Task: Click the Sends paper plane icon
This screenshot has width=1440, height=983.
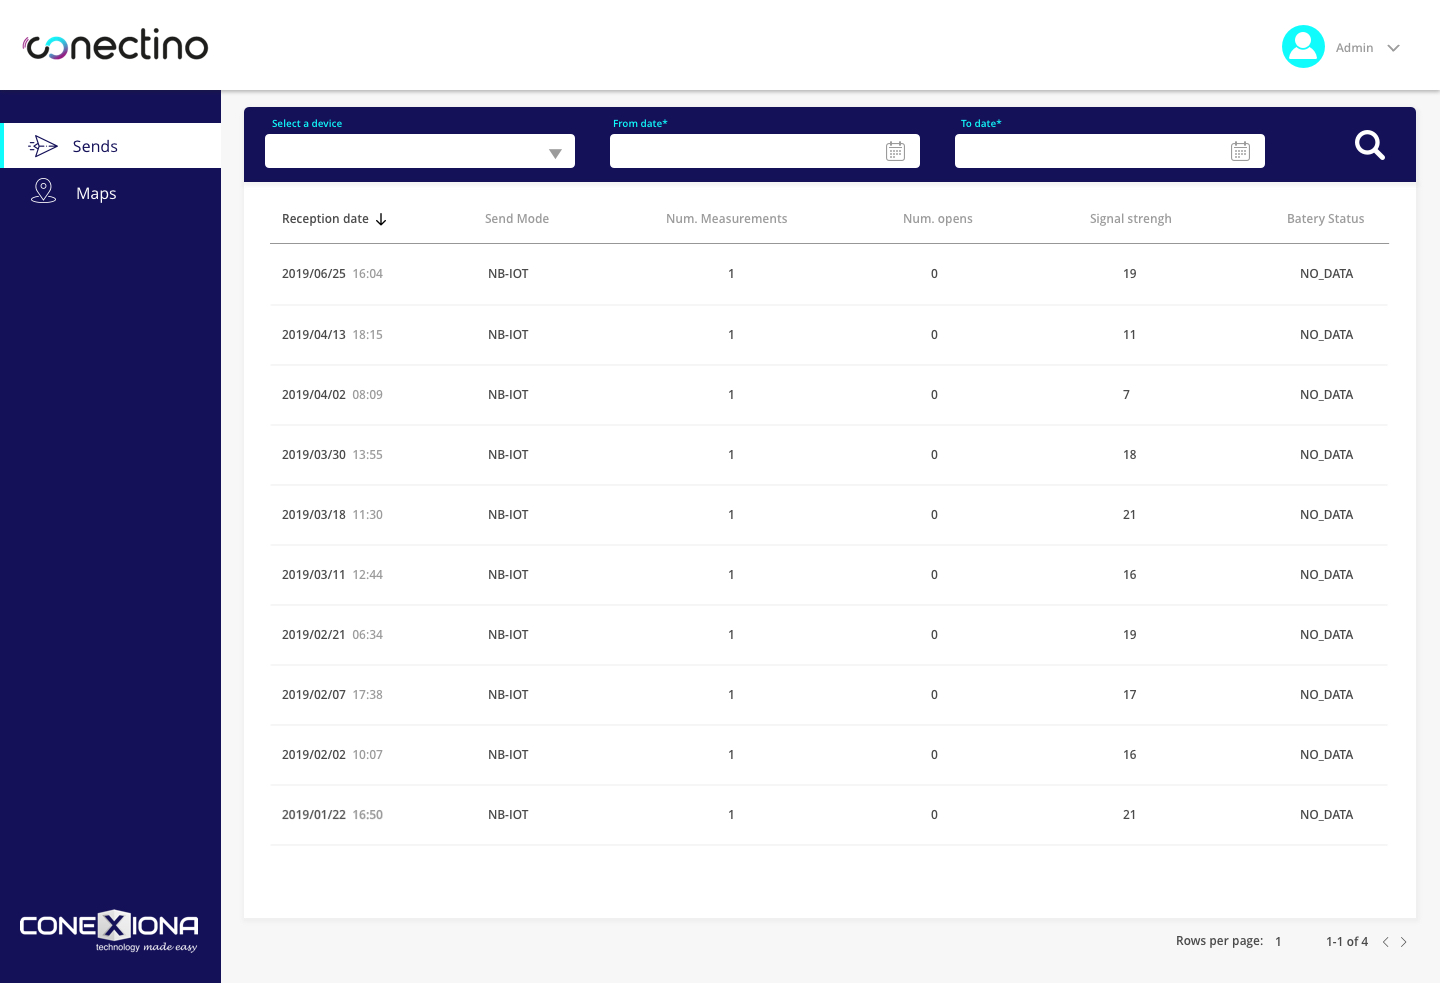Action: click(x=43, y=147)
